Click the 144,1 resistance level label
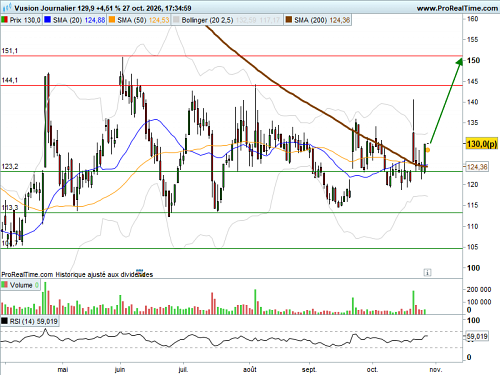The image size is (500, 375). [10, 80]
